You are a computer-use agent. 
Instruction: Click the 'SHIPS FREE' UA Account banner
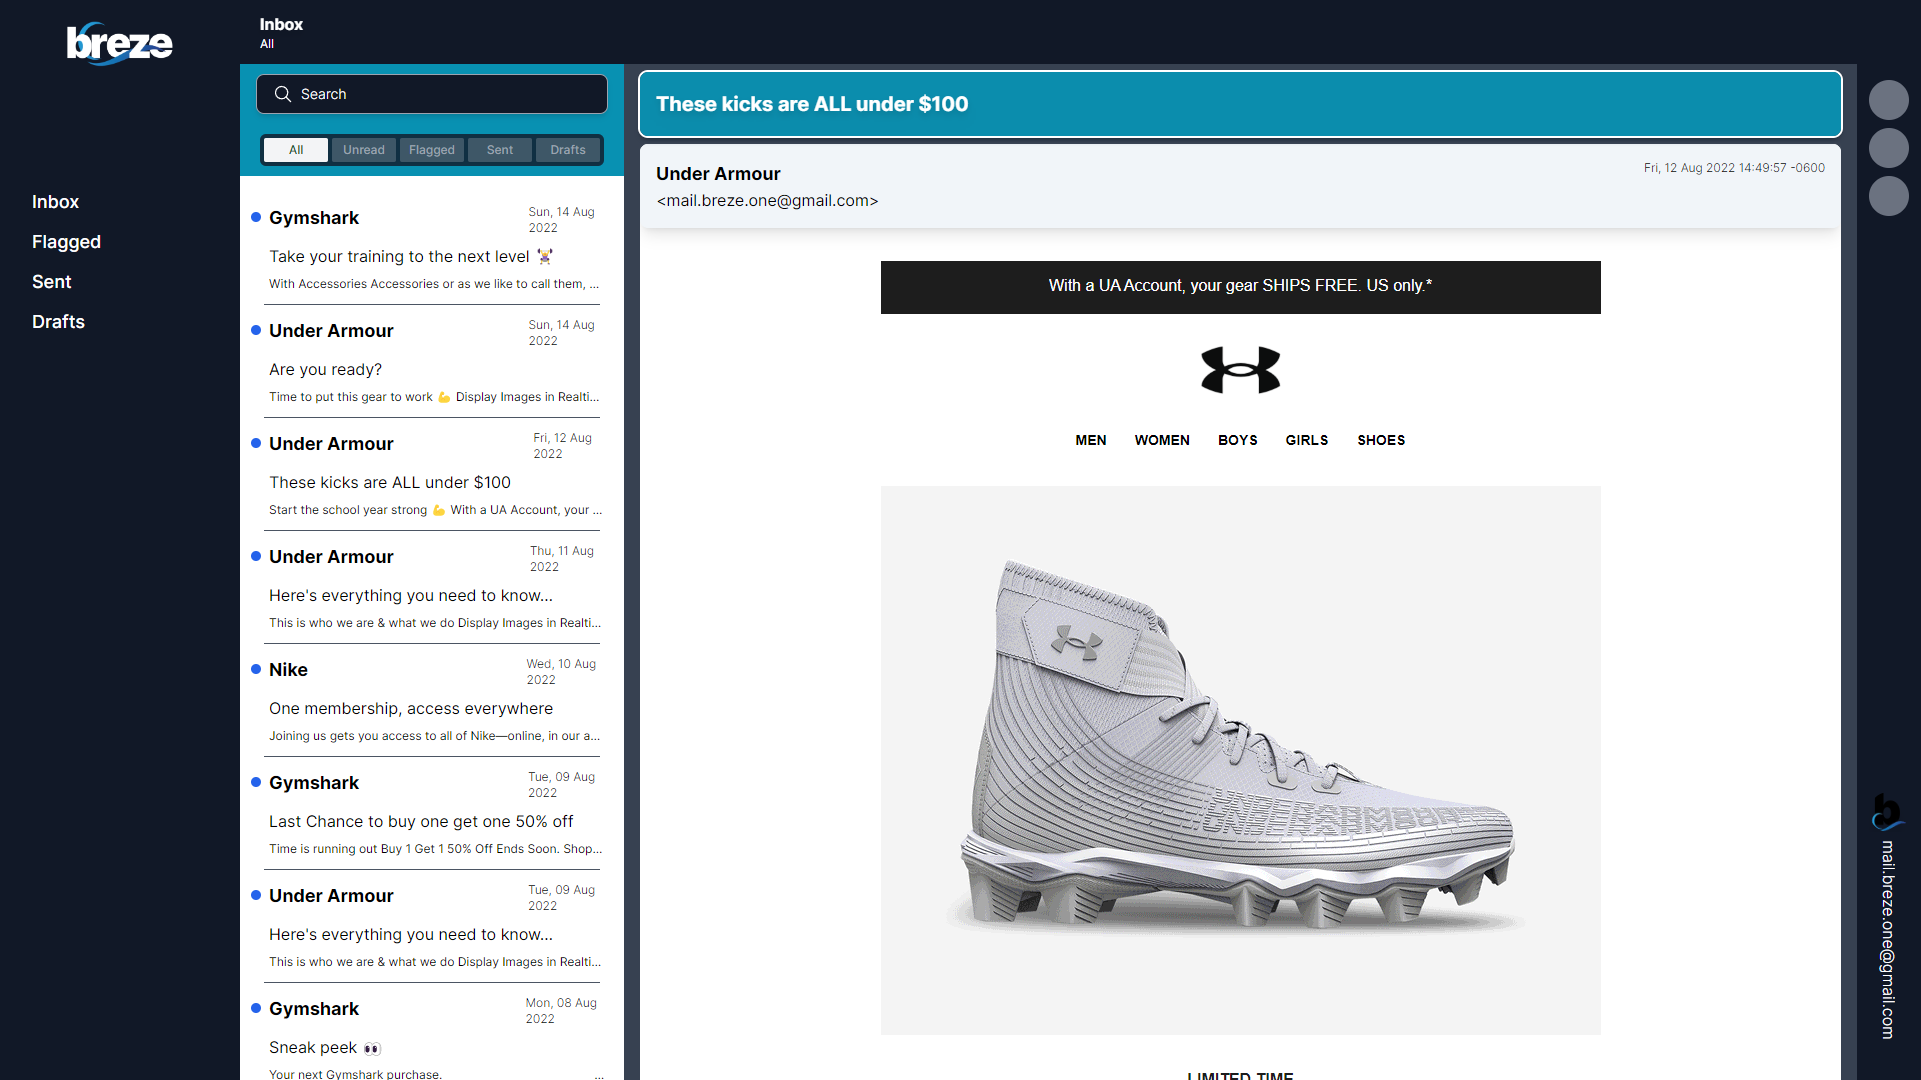(x=1240, y=287)
